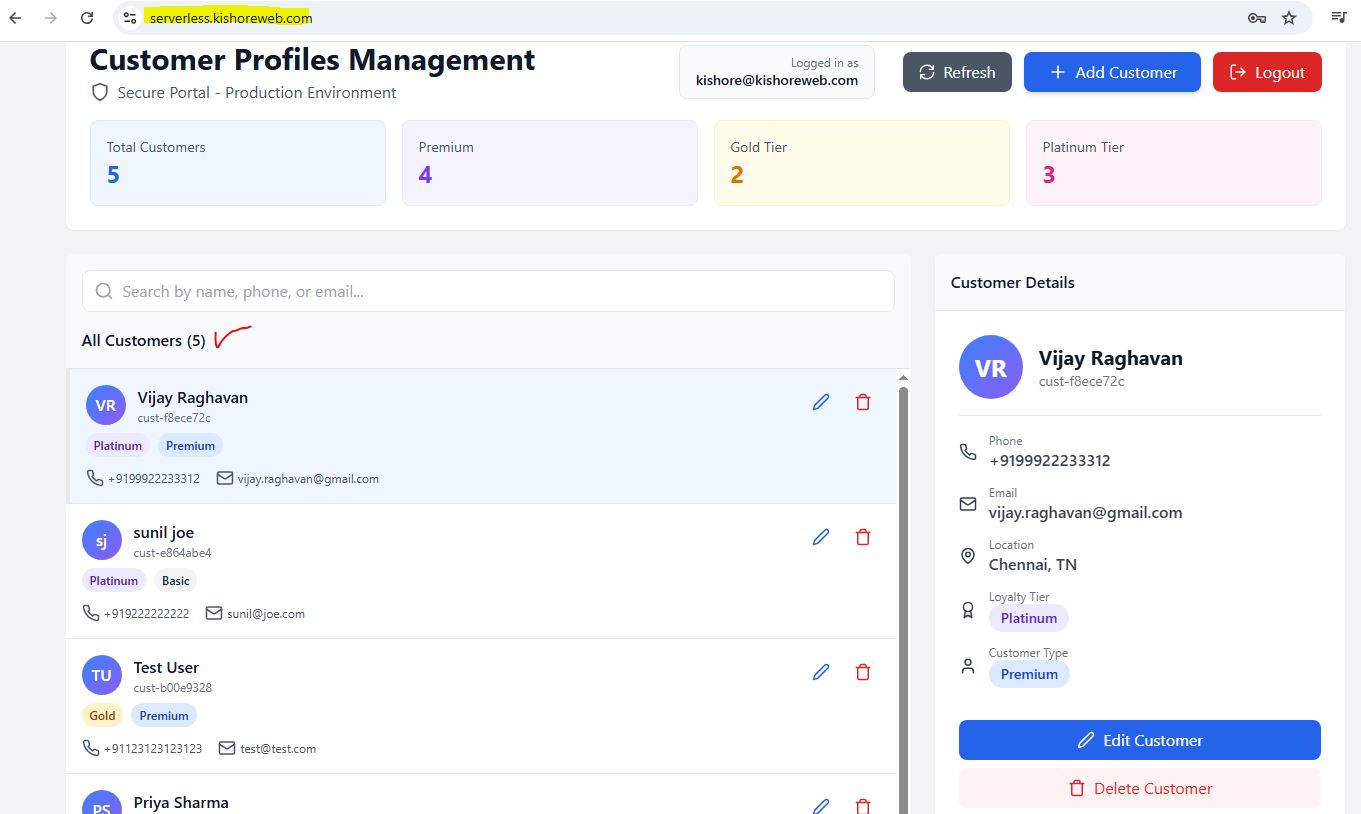
Task: Click the delete trash icon for Vijay Raghavan
Action: pyautogui.click(x=863, y=402)
